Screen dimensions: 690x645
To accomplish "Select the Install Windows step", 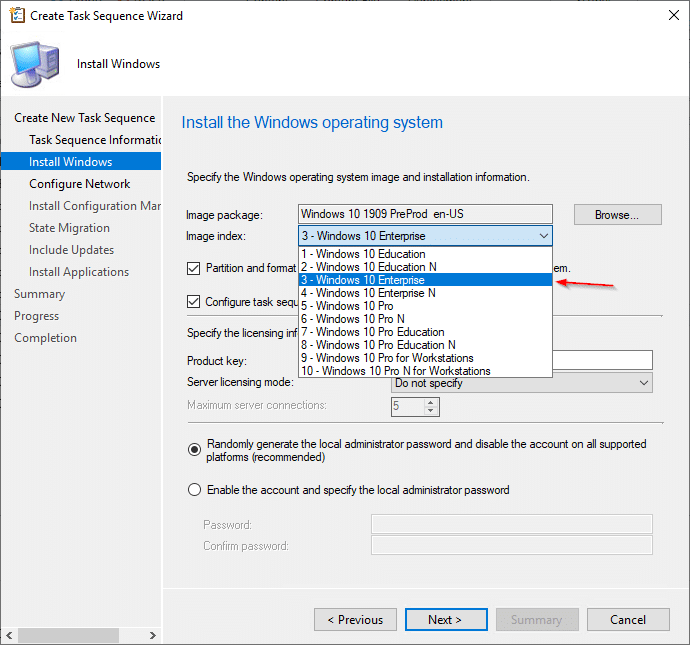I will pos(81,162).
